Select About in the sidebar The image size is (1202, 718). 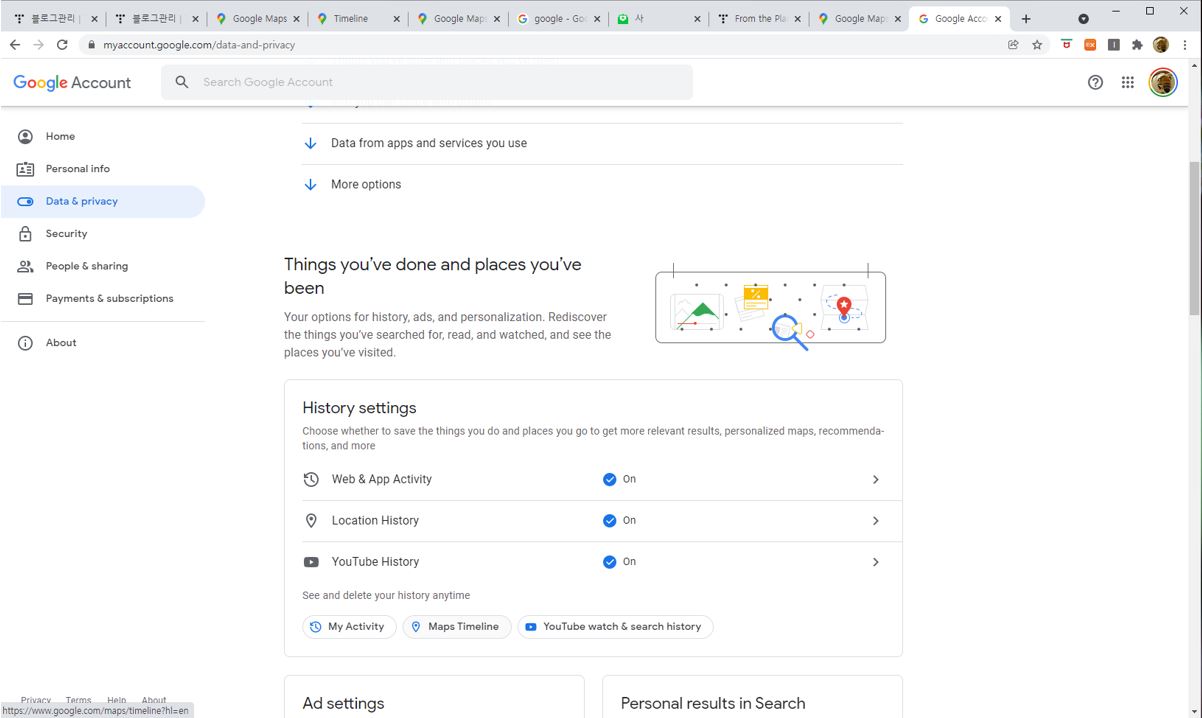[x=102, y=343]
